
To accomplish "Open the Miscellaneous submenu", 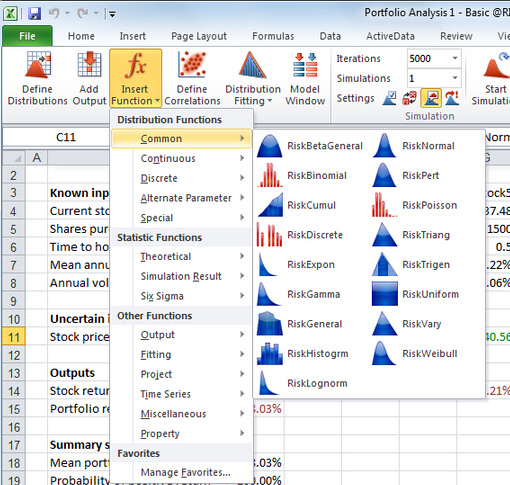I will point(181,414).
